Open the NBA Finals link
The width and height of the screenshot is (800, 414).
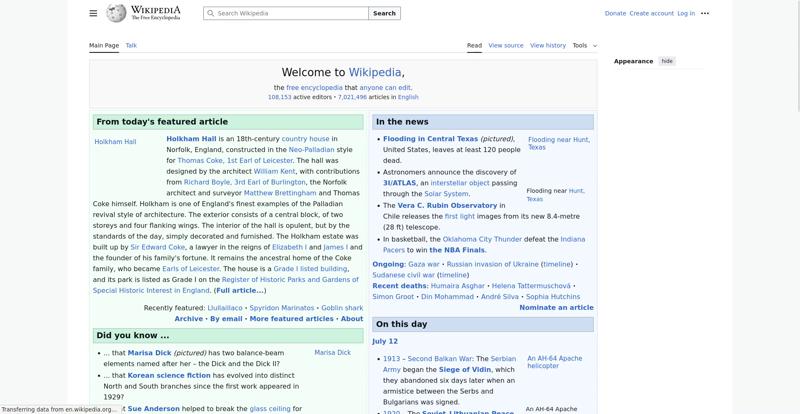(457, 250)
